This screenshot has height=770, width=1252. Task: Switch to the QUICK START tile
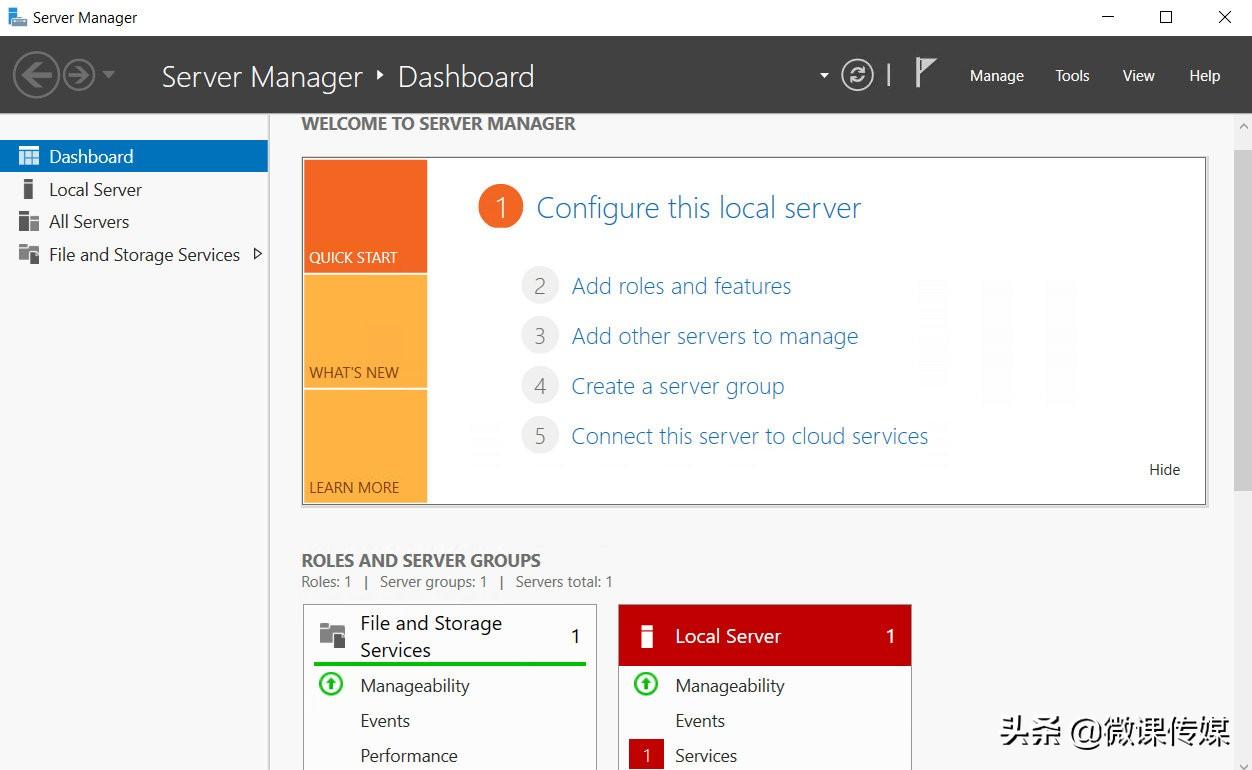(x=365, y=216)
